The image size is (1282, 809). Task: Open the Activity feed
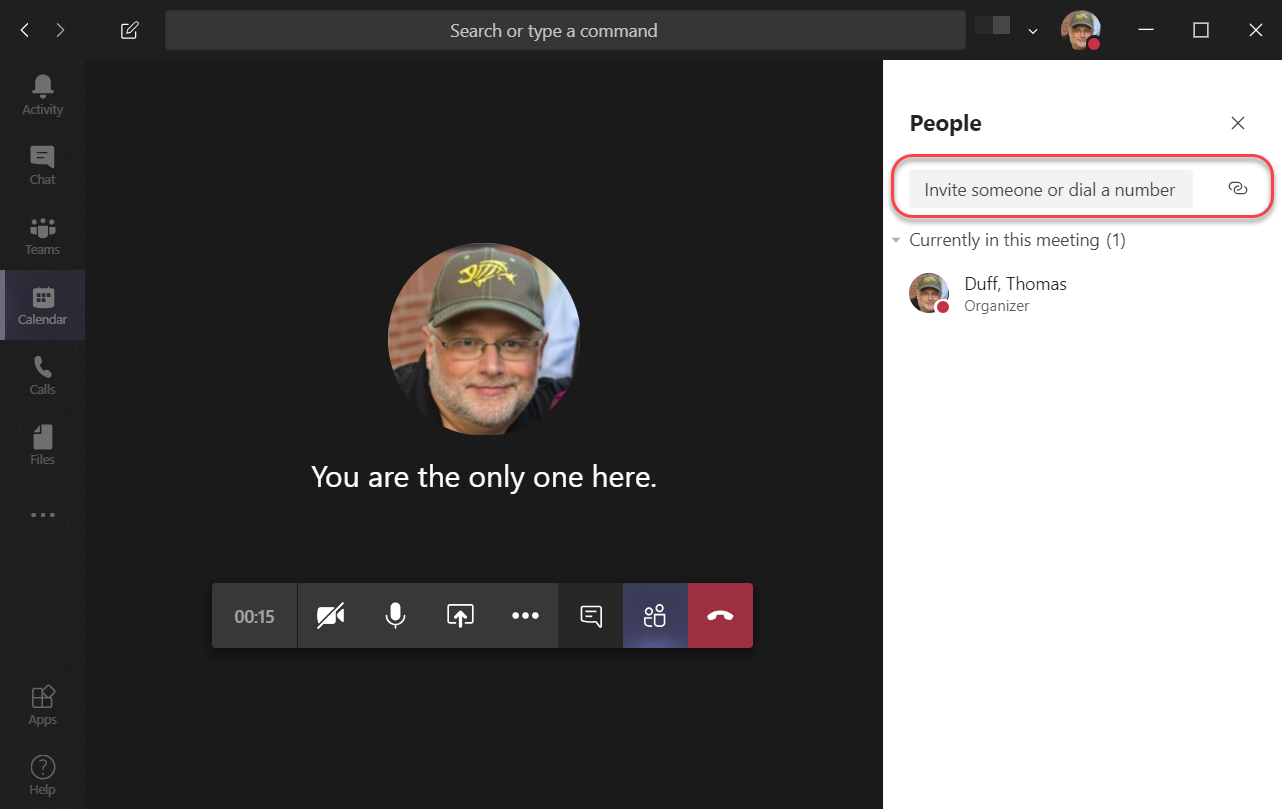pyautogui.click(x=41, y=93)
